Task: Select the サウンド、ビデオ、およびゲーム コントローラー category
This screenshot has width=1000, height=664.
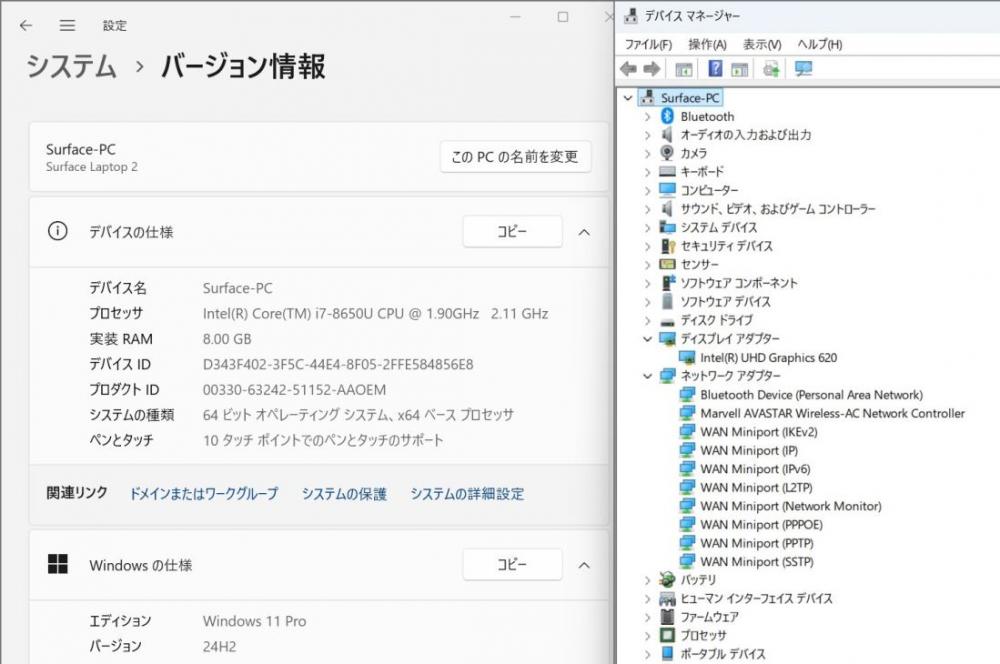Action: 778,209
